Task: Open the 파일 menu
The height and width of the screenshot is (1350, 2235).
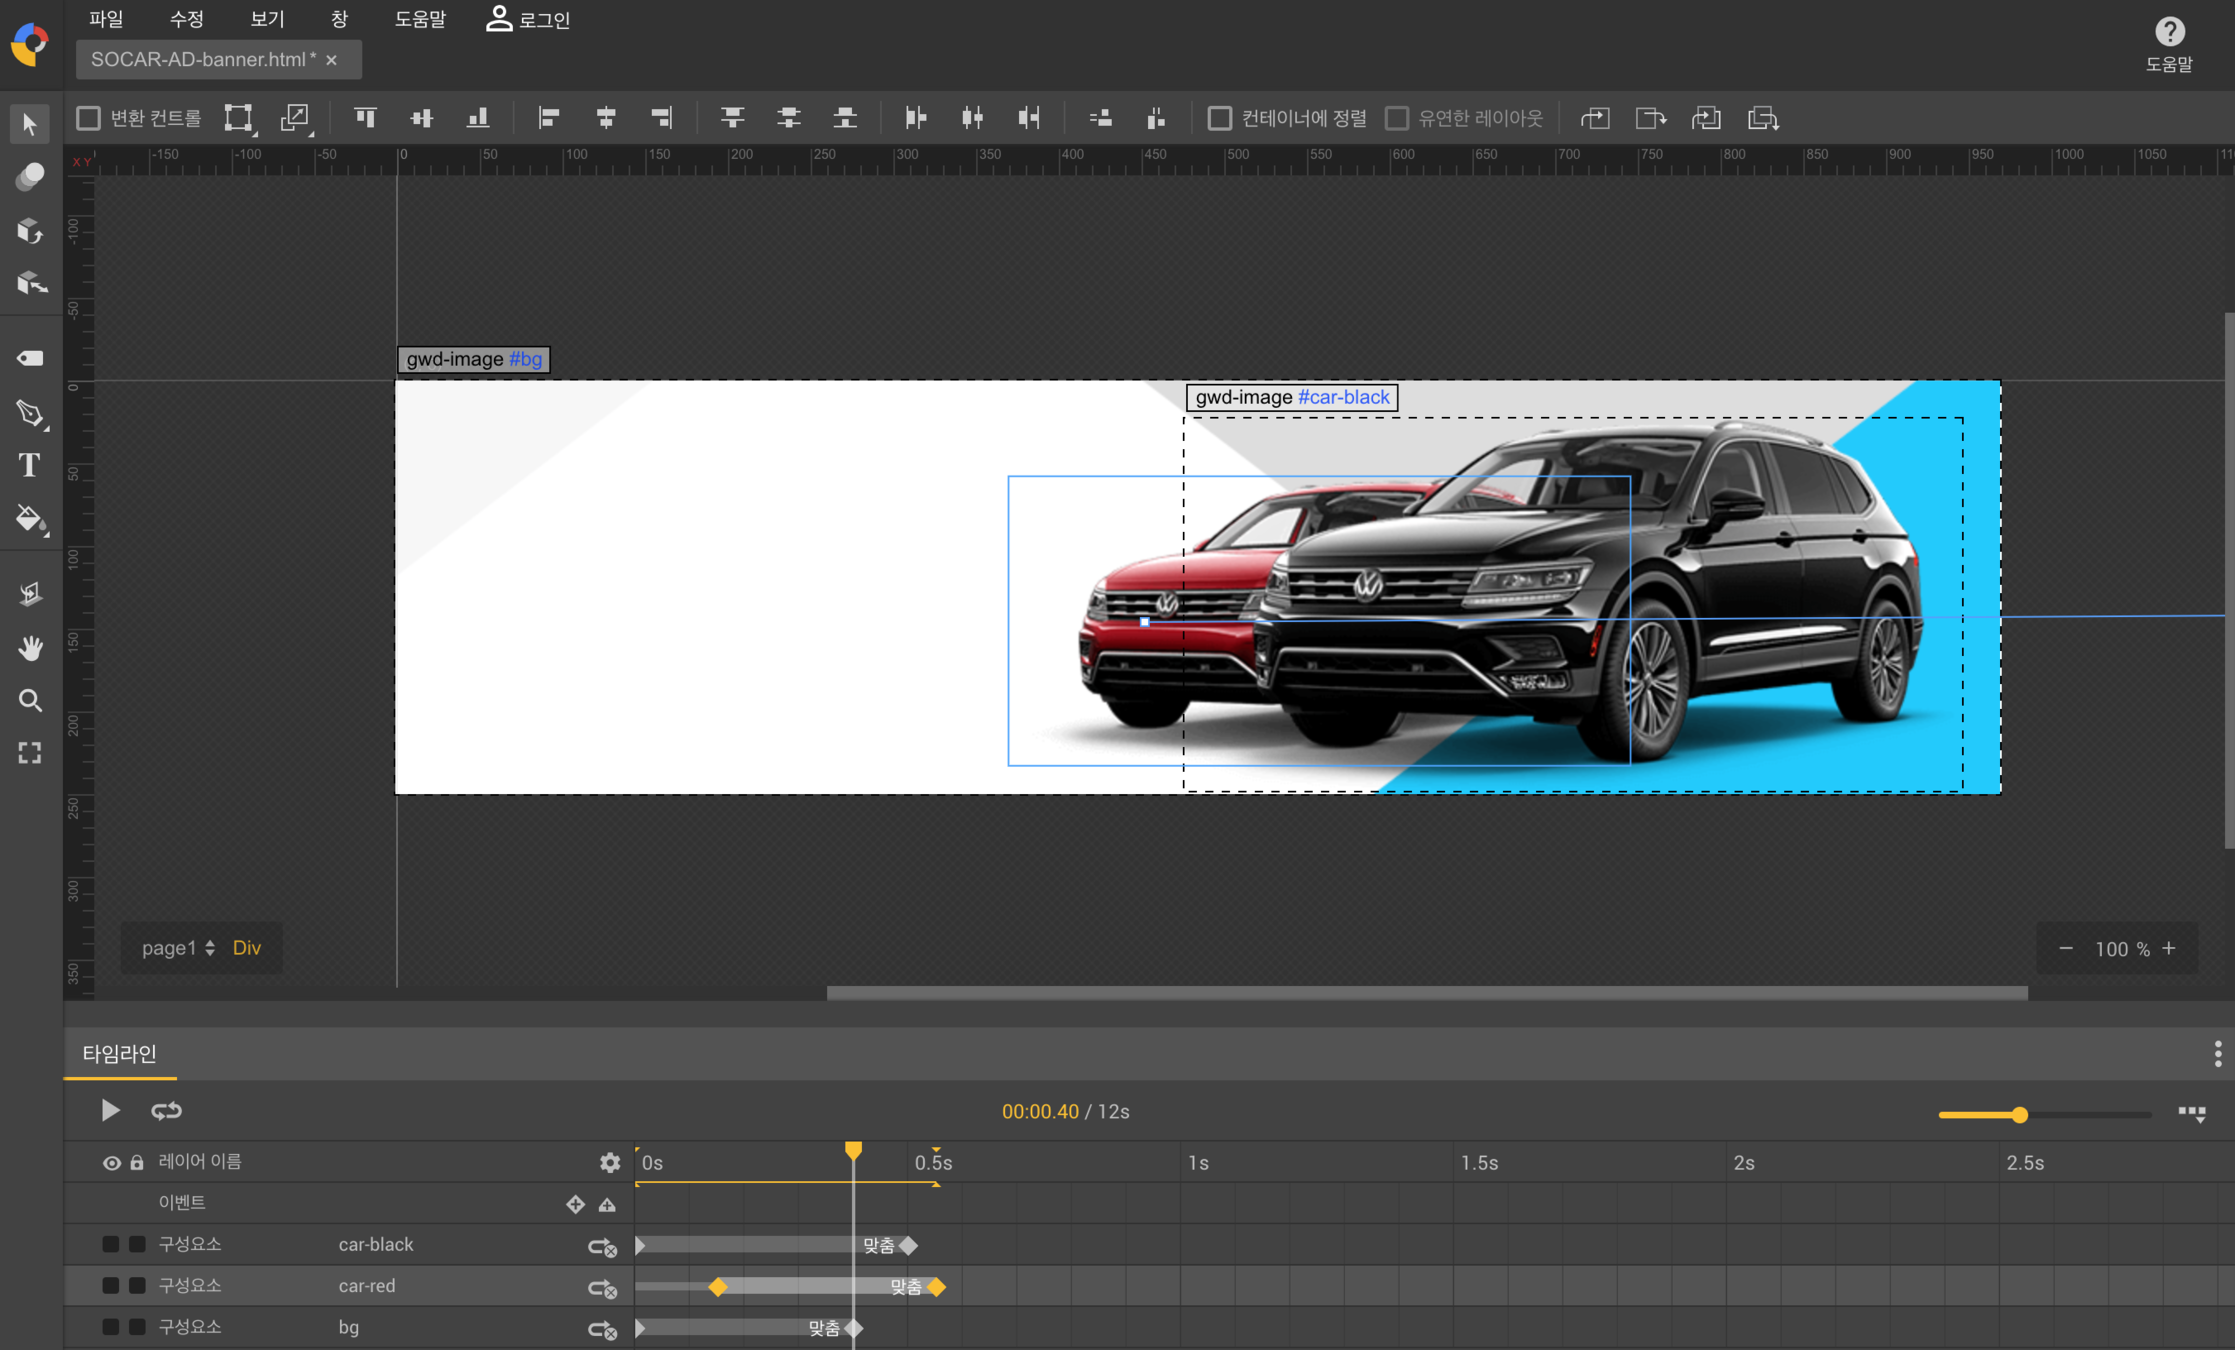Action: [106, 19]
